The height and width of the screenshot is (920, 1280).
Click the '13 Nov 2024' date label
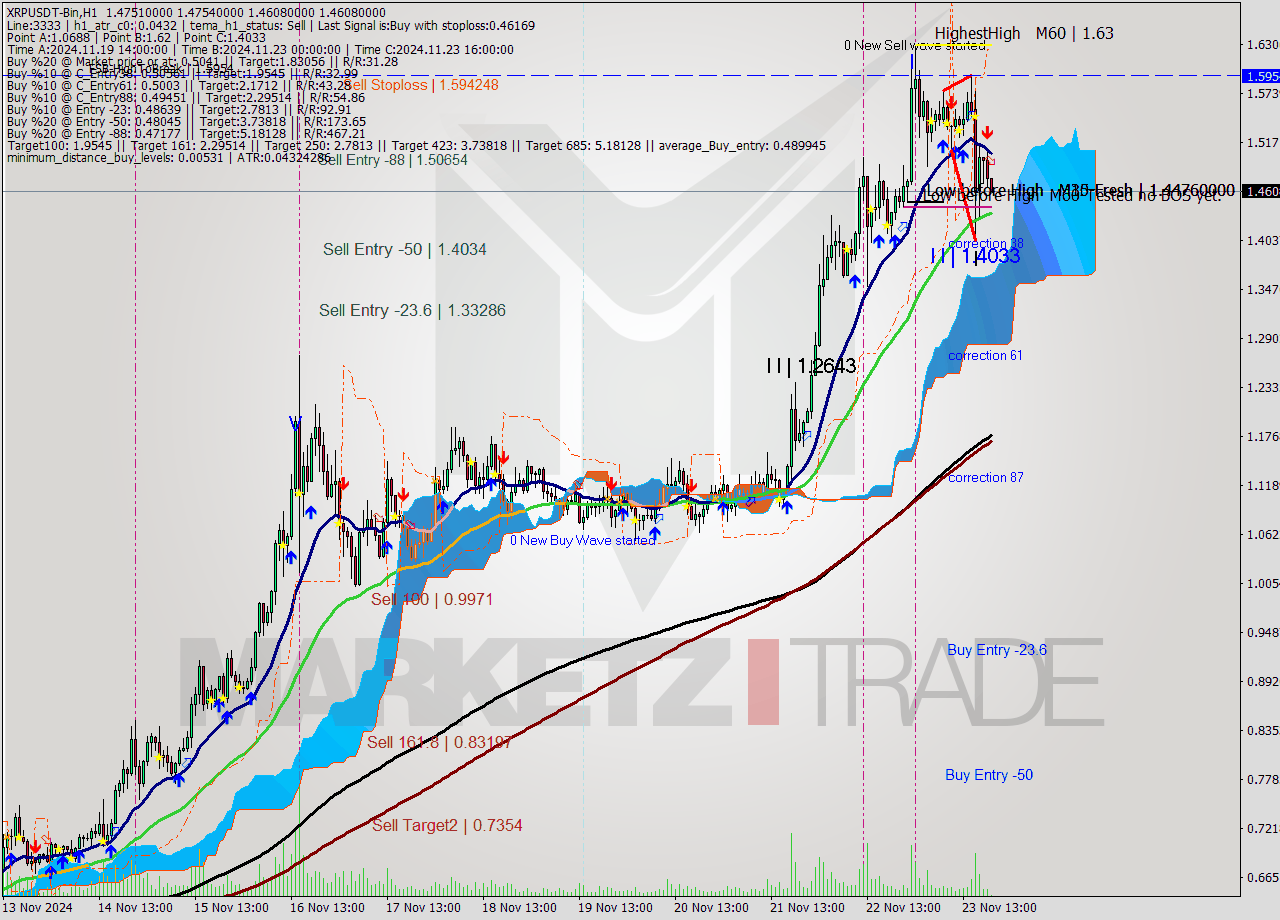38,908
